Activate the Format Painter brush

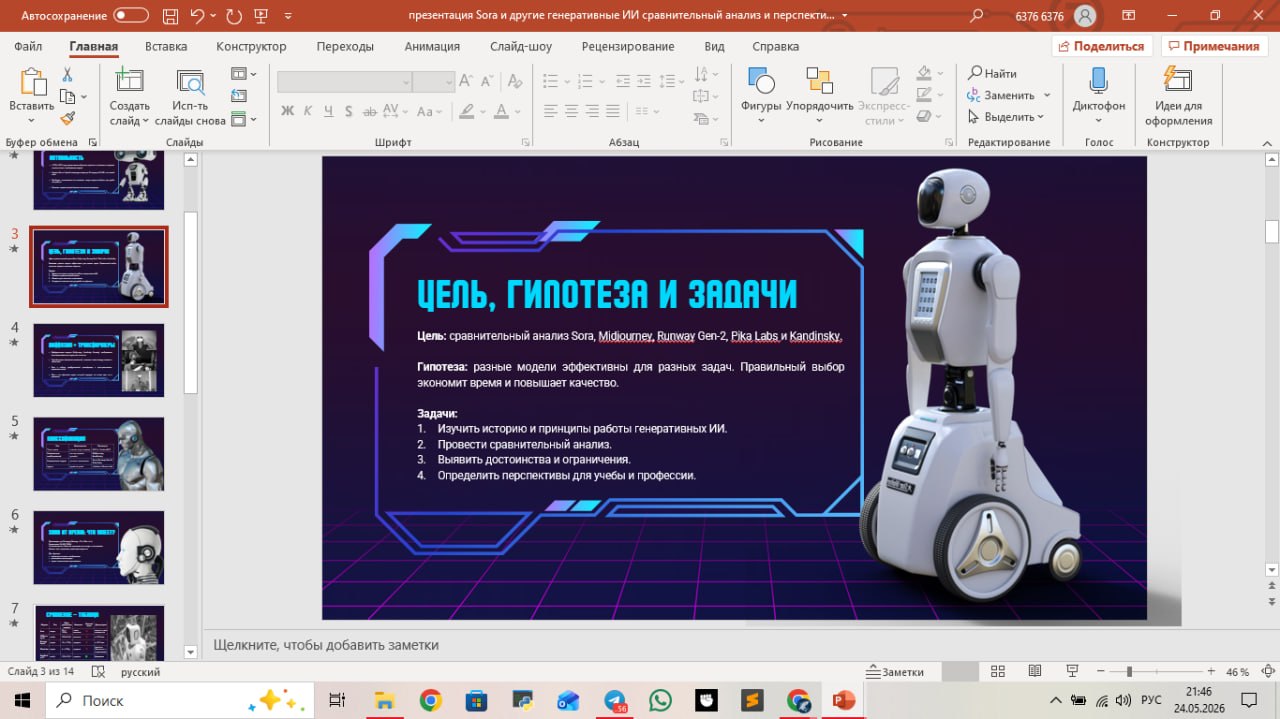67,118
